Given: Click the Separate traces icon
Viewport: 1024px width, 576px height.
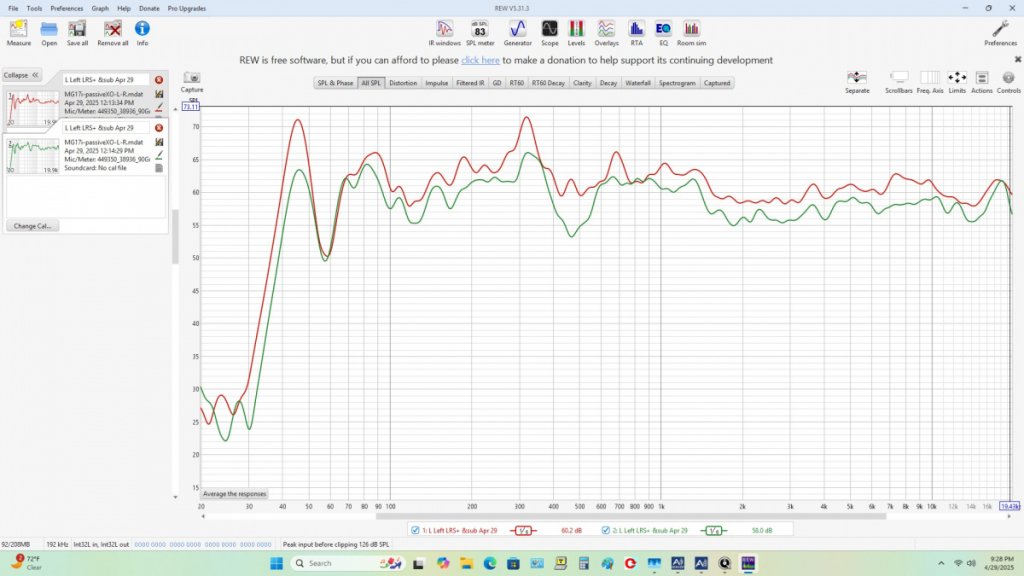Looking at the screenshot, I should click(857, 82).
